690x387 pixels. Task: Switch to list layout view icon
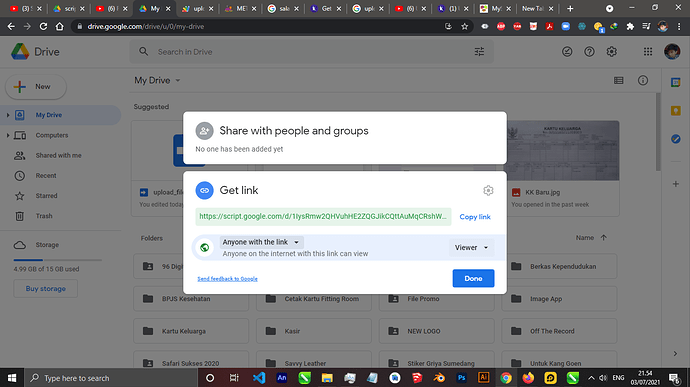tap(619, 80)
